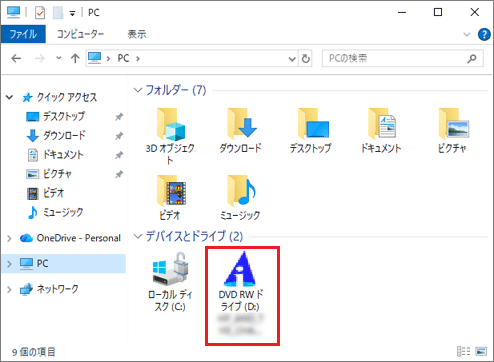Open the ミュージック folder in main pane

(x=240, y=197)
